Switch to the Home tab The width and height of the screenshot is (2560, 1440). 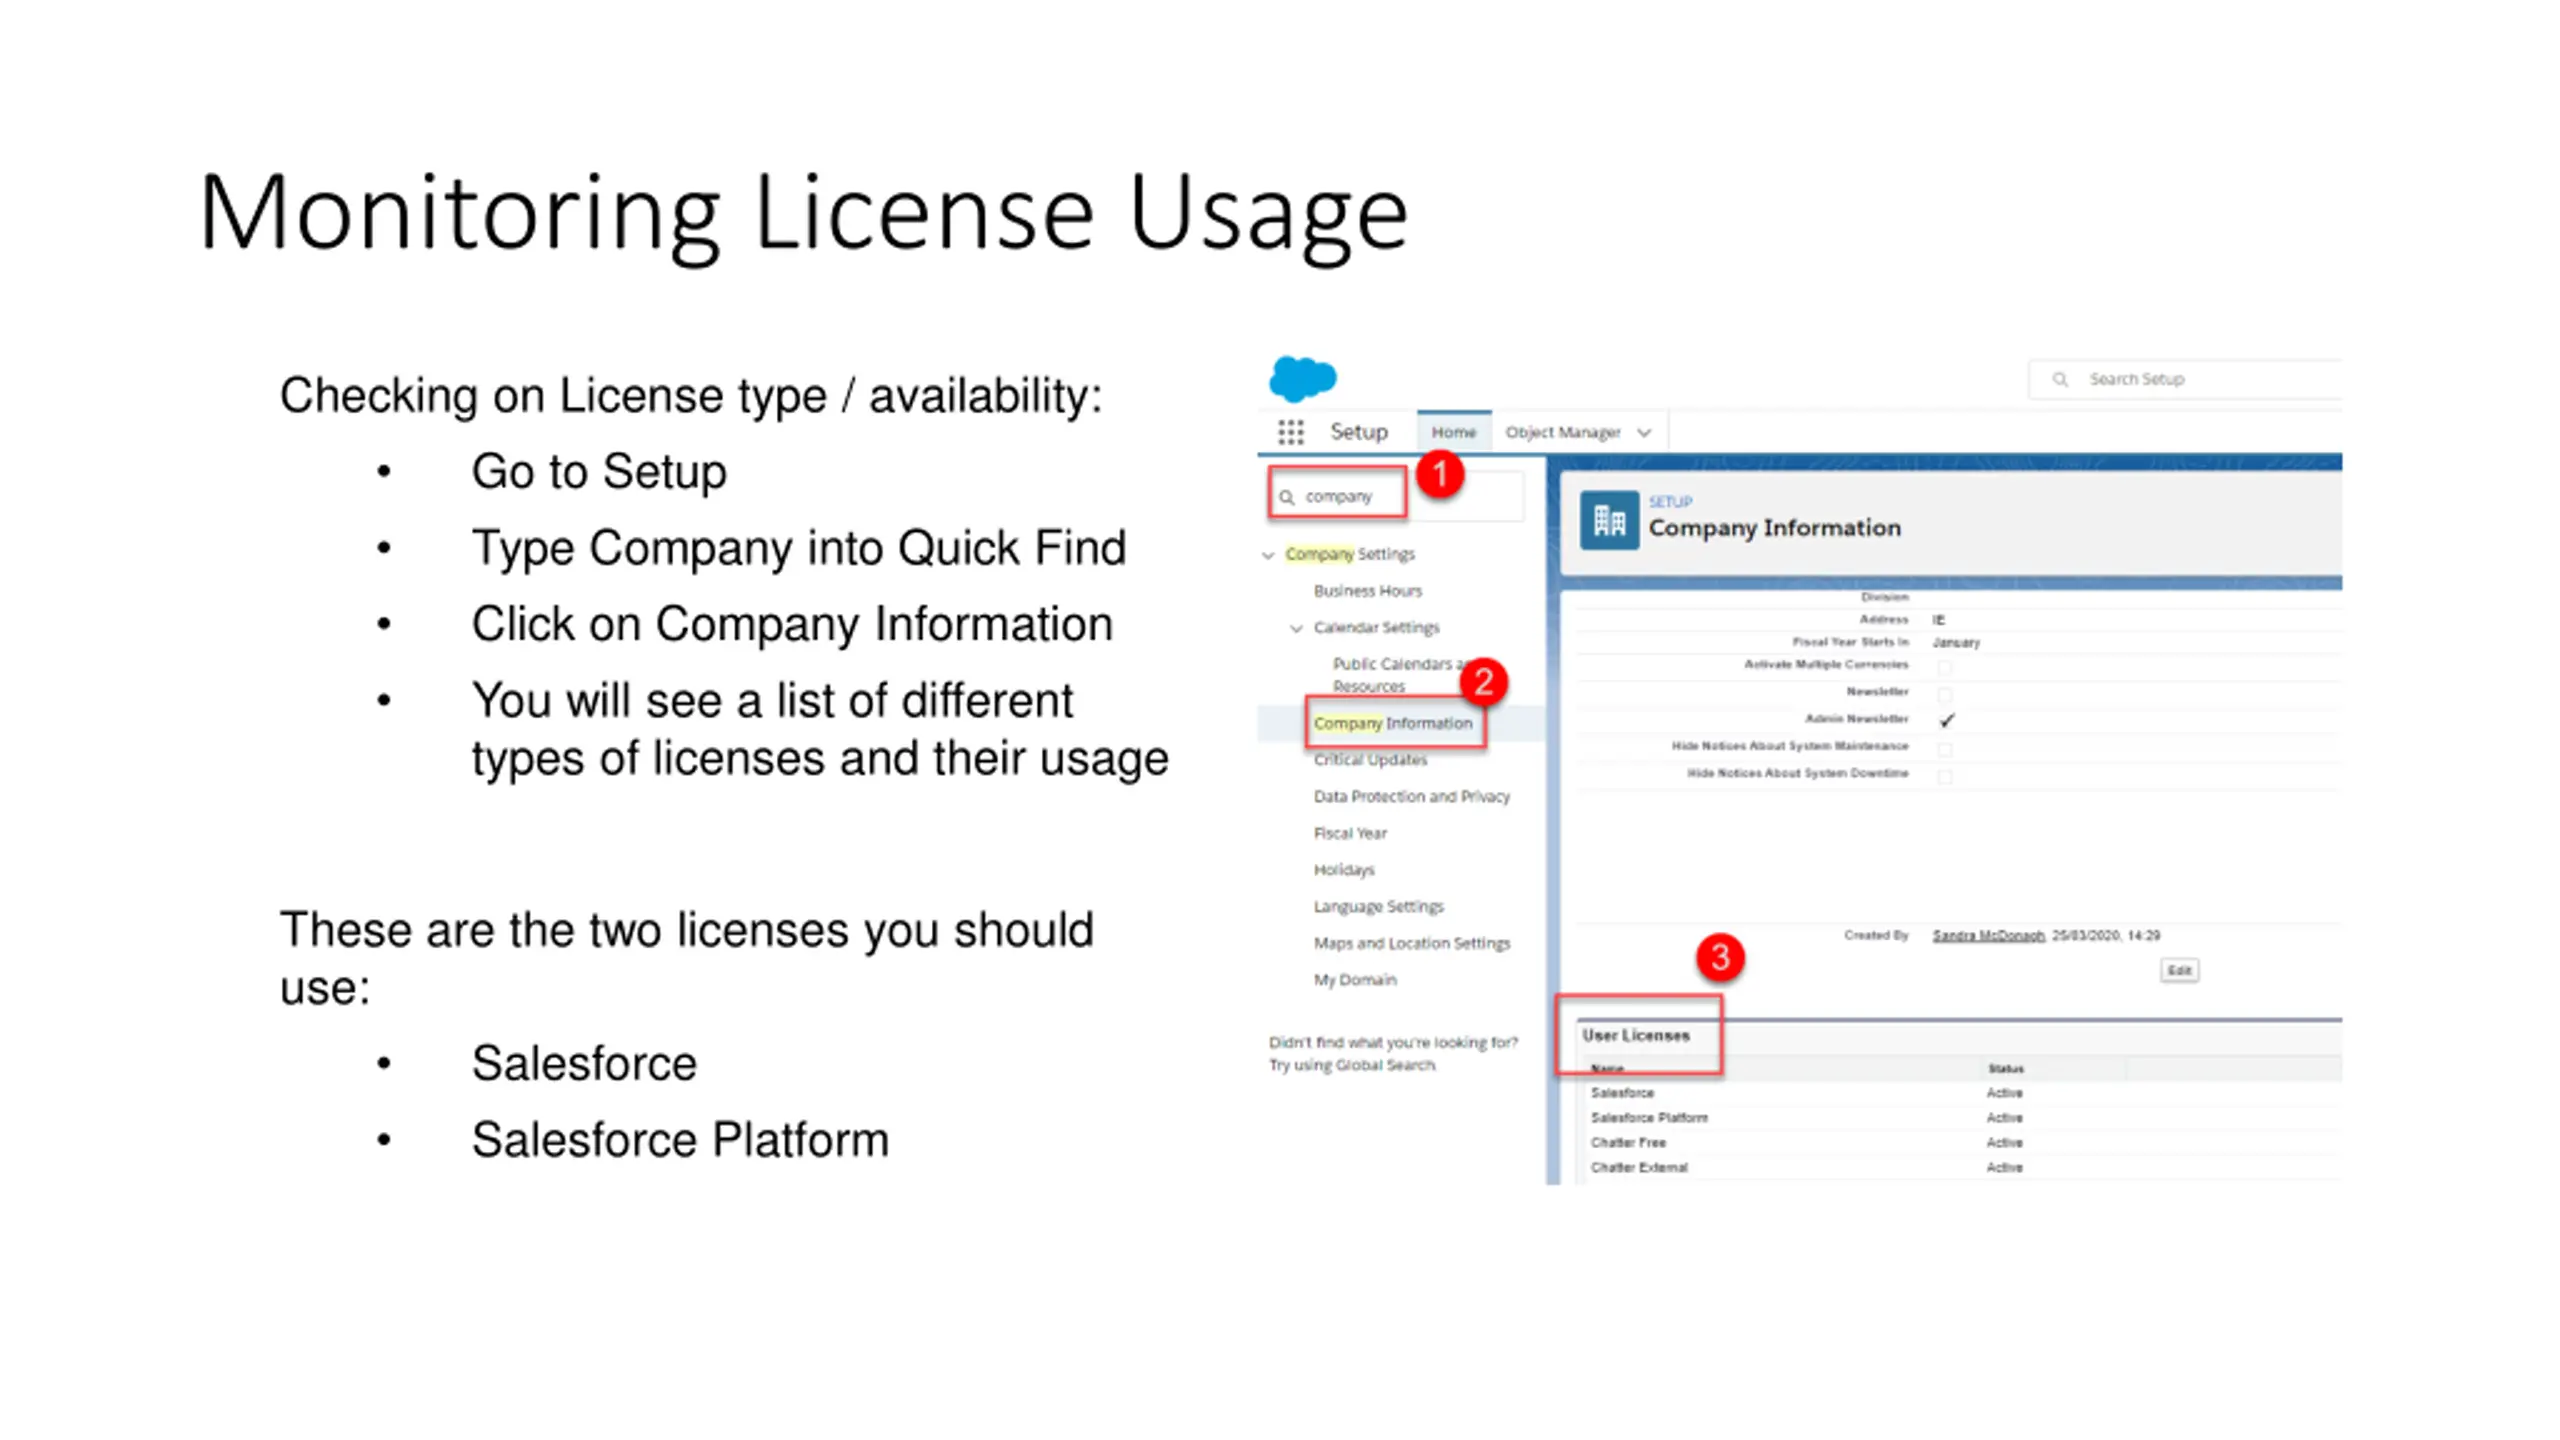1453,432
